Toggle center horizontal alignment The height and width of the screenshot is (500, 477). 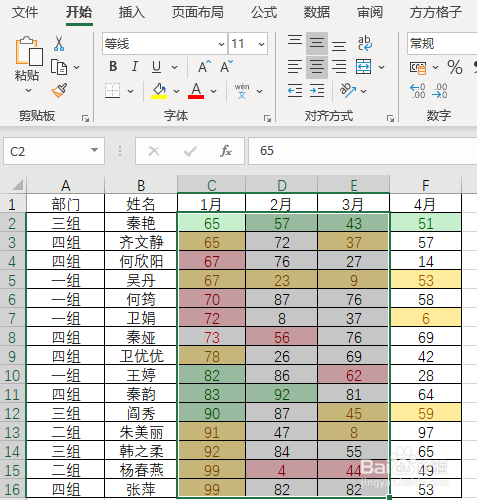tap(317, 67)
